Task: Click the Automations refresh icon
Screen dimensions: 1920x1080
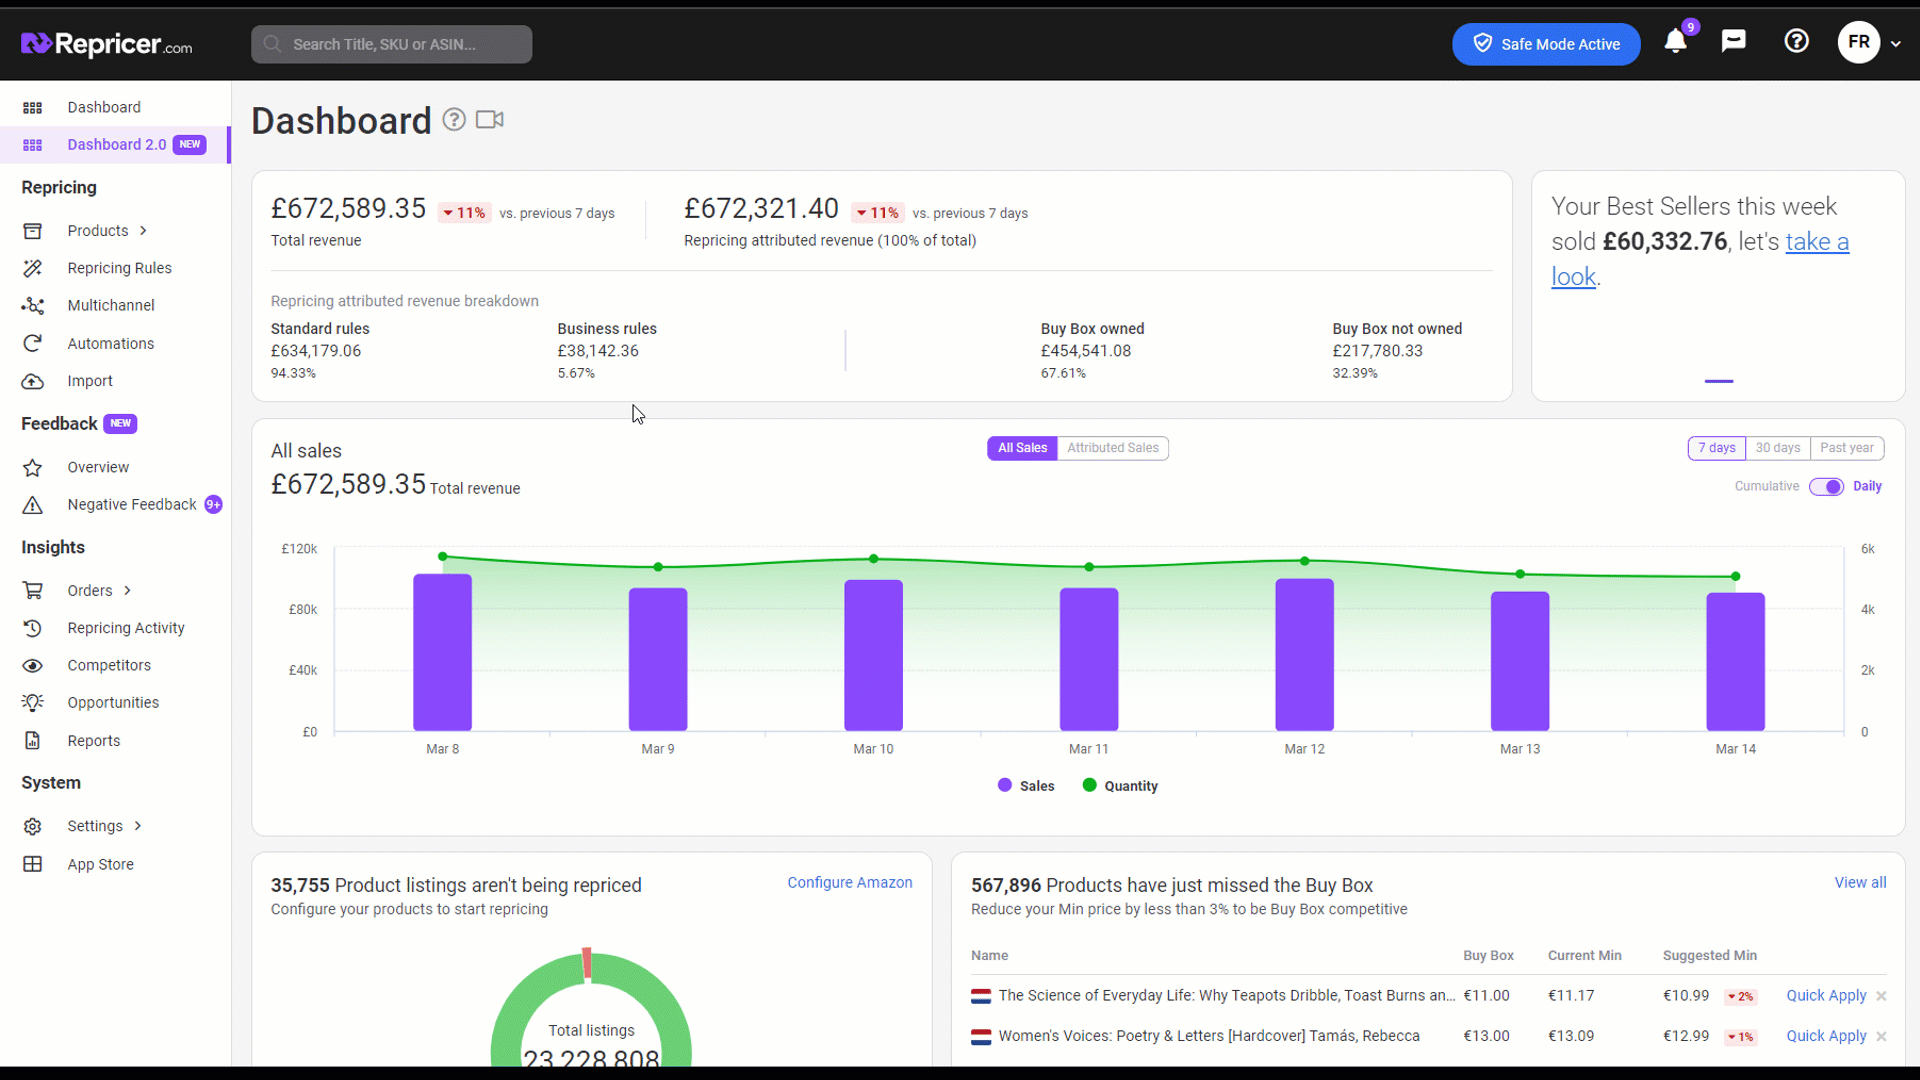Action: pos(33,344)
